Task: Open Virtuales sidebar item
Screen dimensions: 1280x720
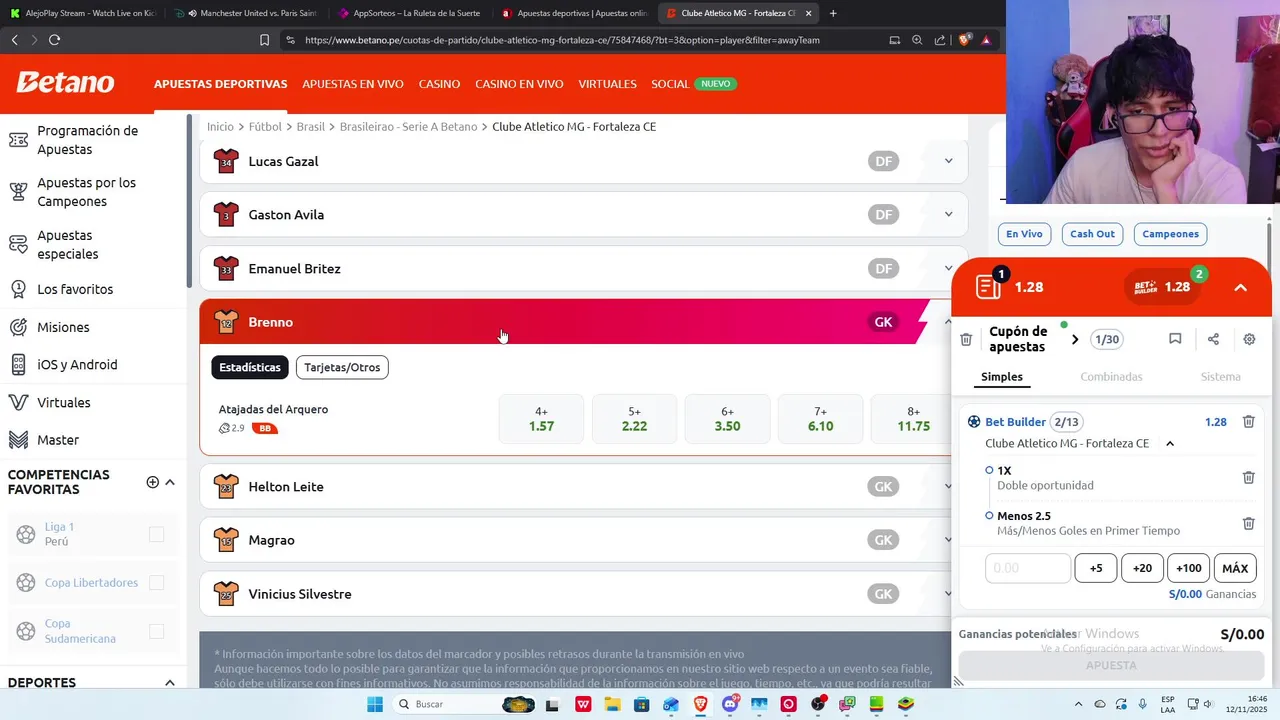Action: coord(64,402)
